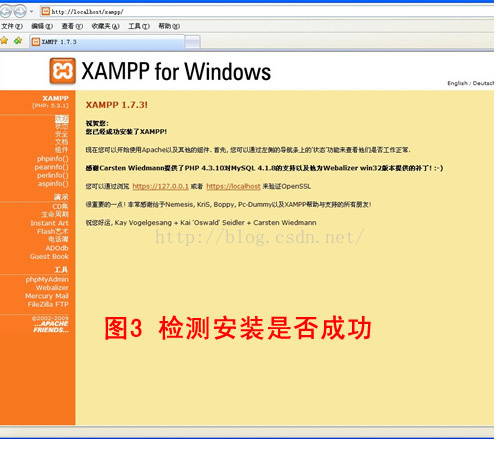Open the Favorites Center star icon
Image resolution: width=500 pixels, height=452 pixels.
[x=4, y=41]
